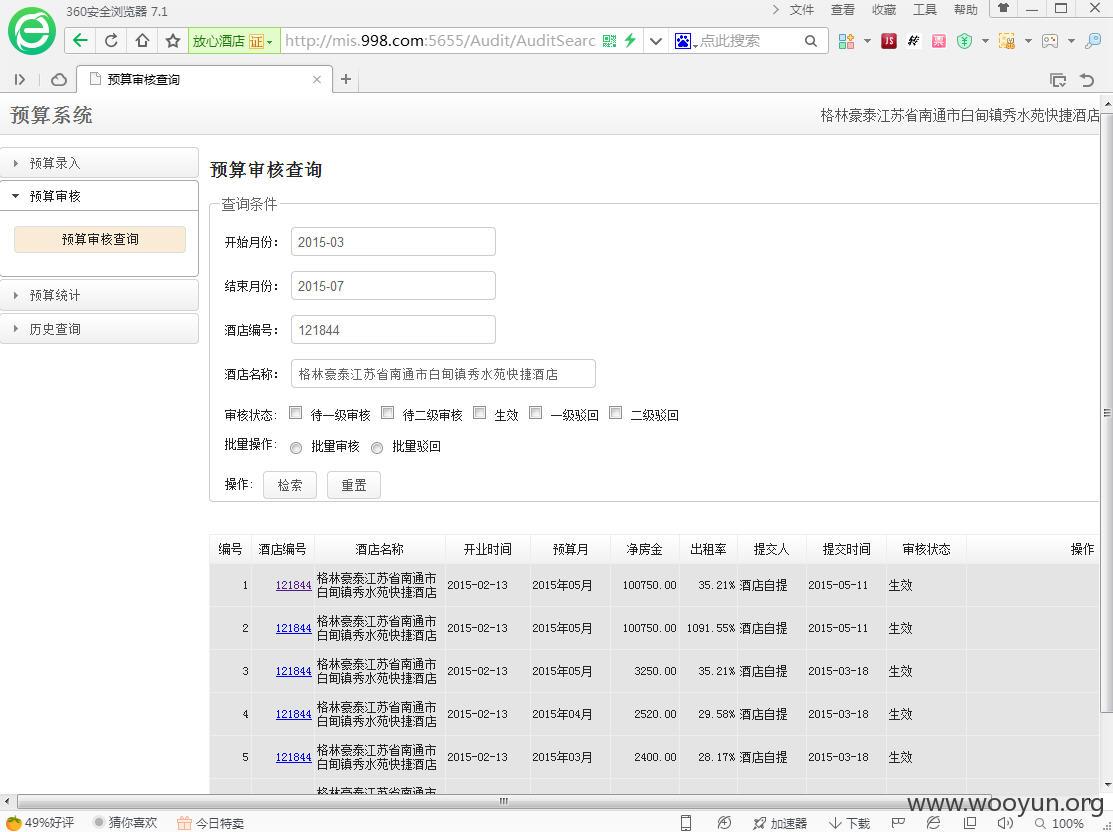
Task: Click the pink ticket extension icon
Action: tap(938, 41)
